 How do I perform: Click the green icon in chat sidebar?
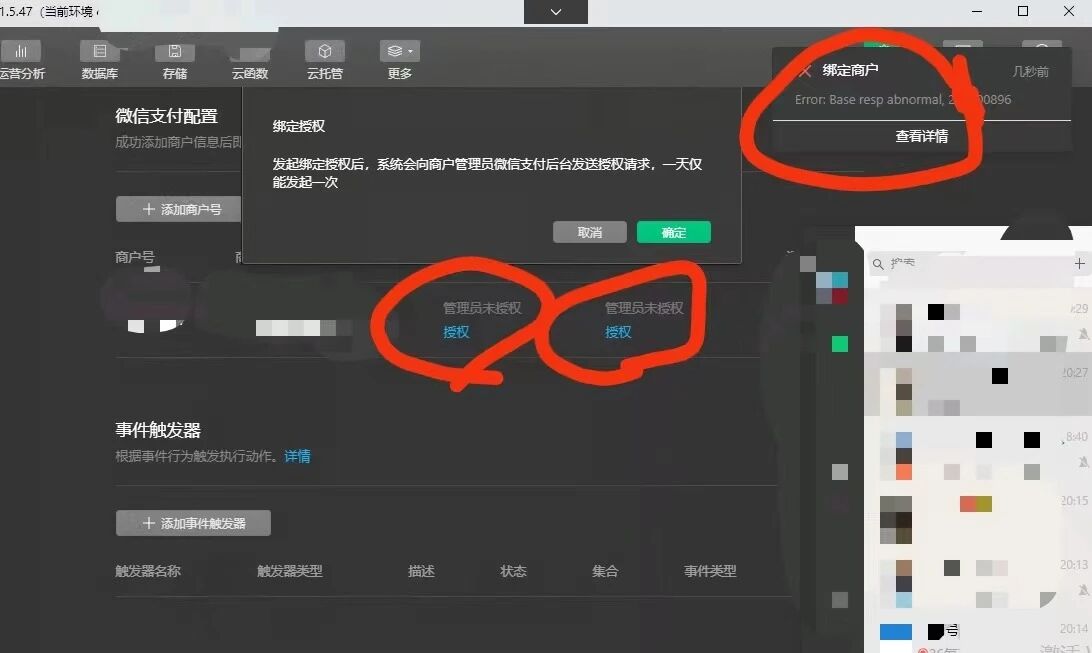[840, 343]
